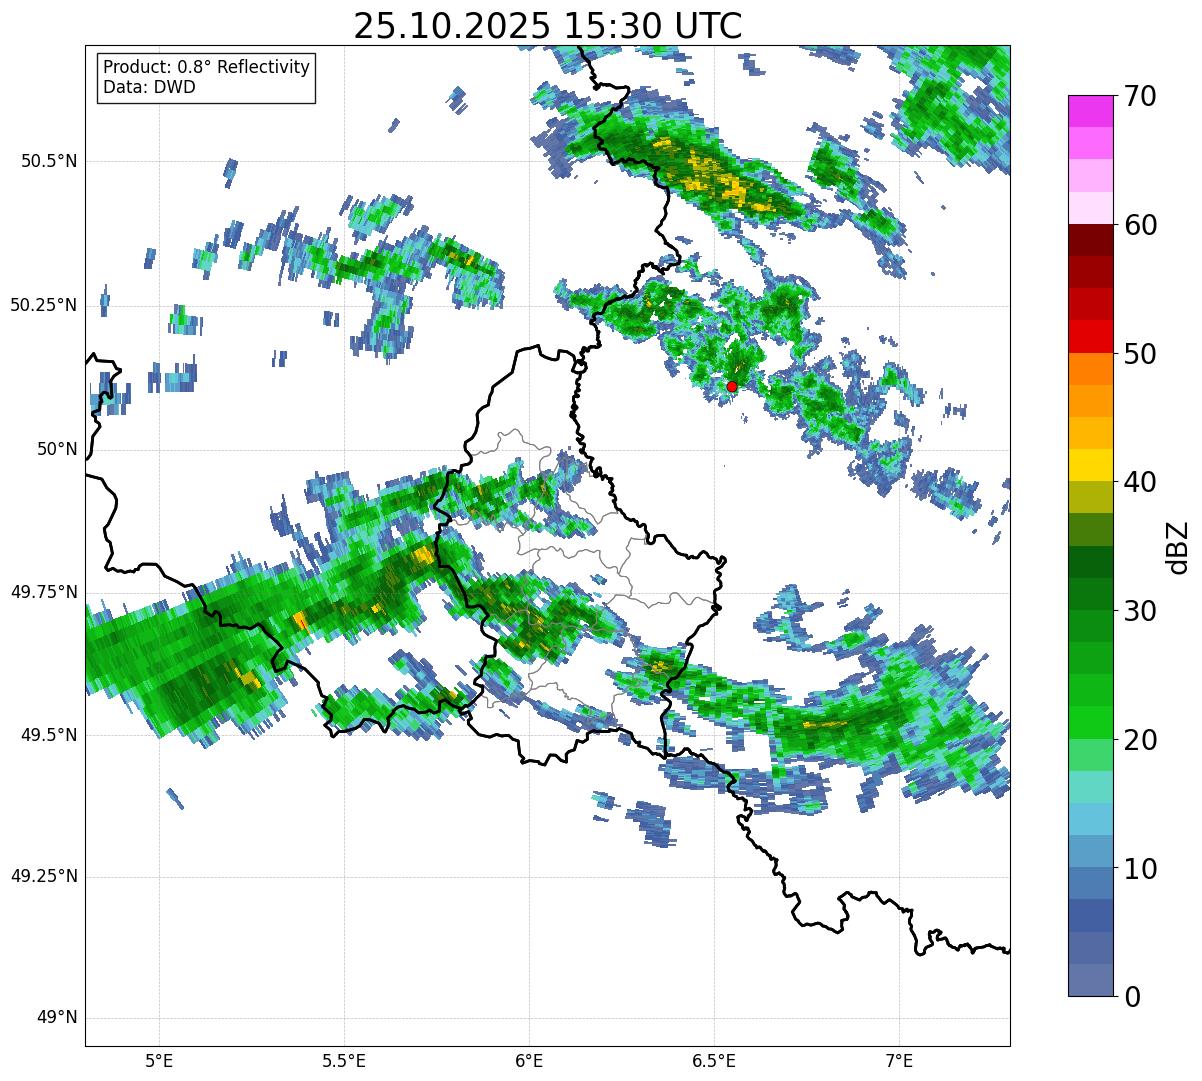Click the colorbar tick label '20'
Viewport: 1202px width, 1081px height.
1140,740
